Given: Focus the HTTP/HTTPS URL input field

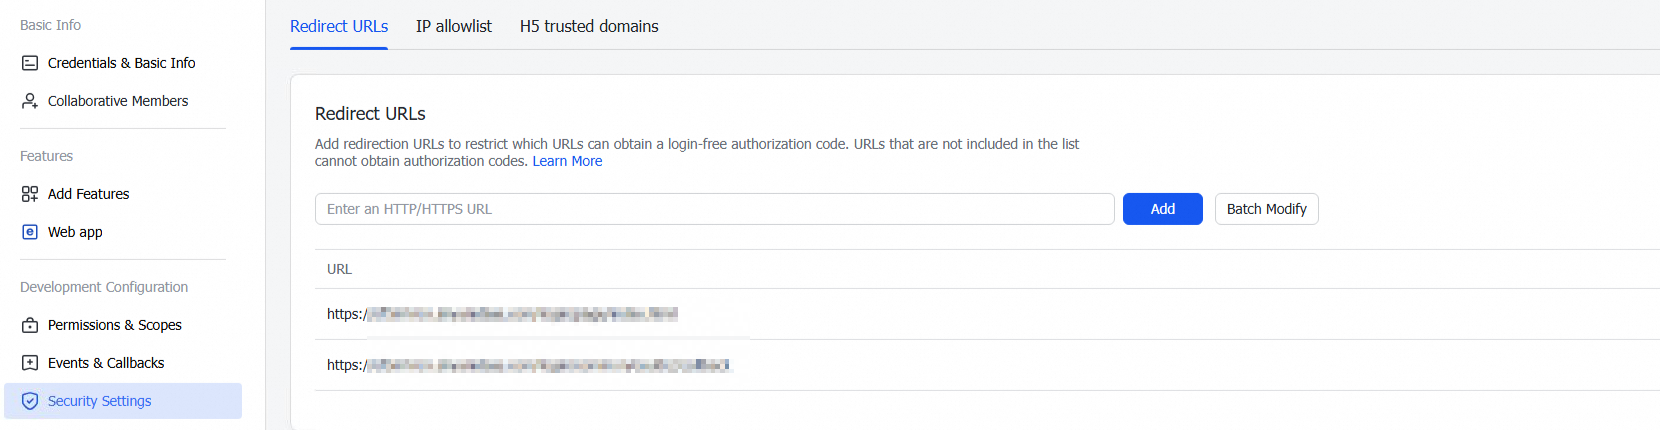Looking at the screenshot, I should [x=714, y=209].
